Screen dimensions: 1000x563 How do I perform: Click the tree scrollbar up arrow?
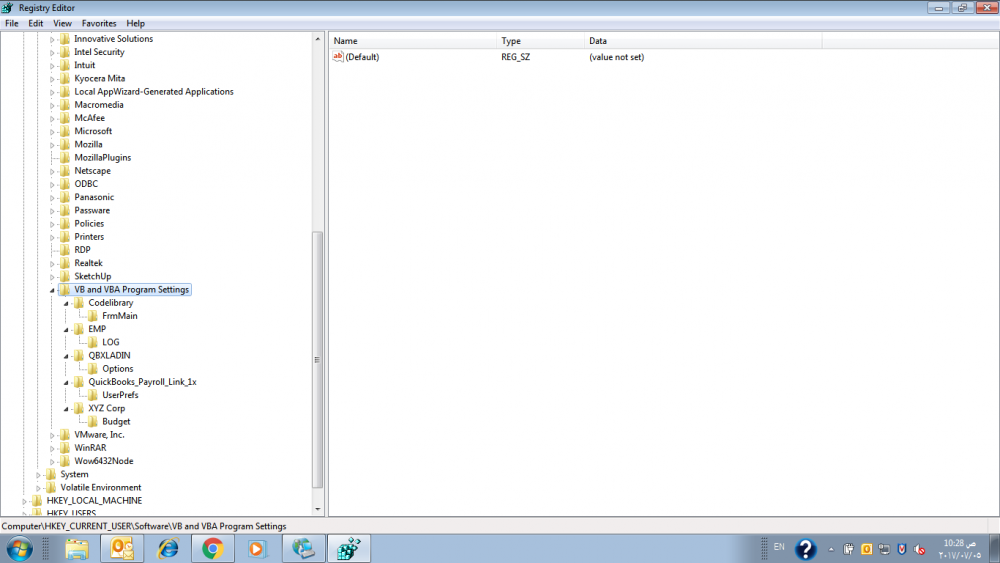(318, 40)
